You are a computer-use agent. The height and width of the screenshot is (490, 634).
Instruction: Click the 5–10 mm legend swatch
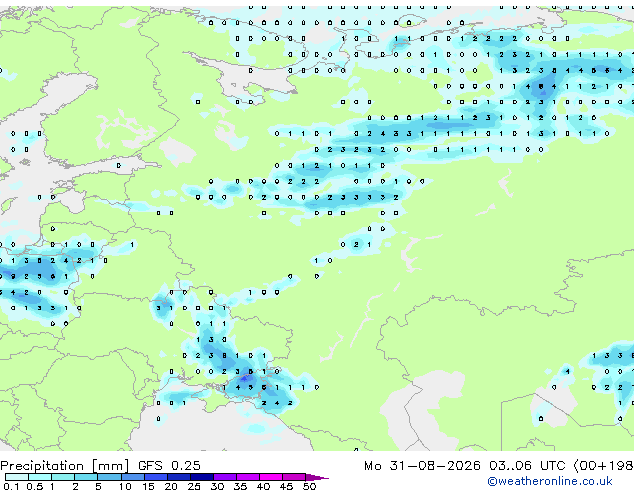pyautogui.click(x=109, y=477)
